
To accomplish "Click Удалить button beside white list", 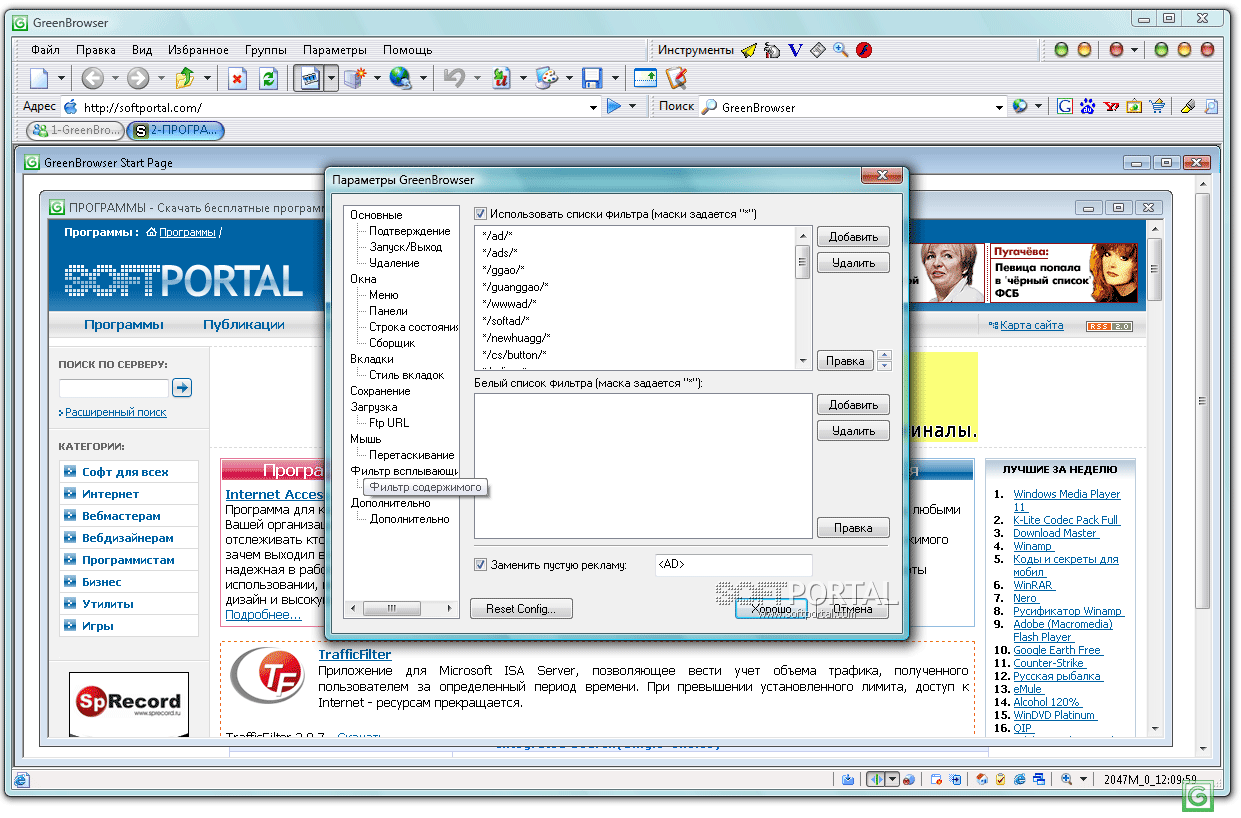I will [x=853, y=431].
